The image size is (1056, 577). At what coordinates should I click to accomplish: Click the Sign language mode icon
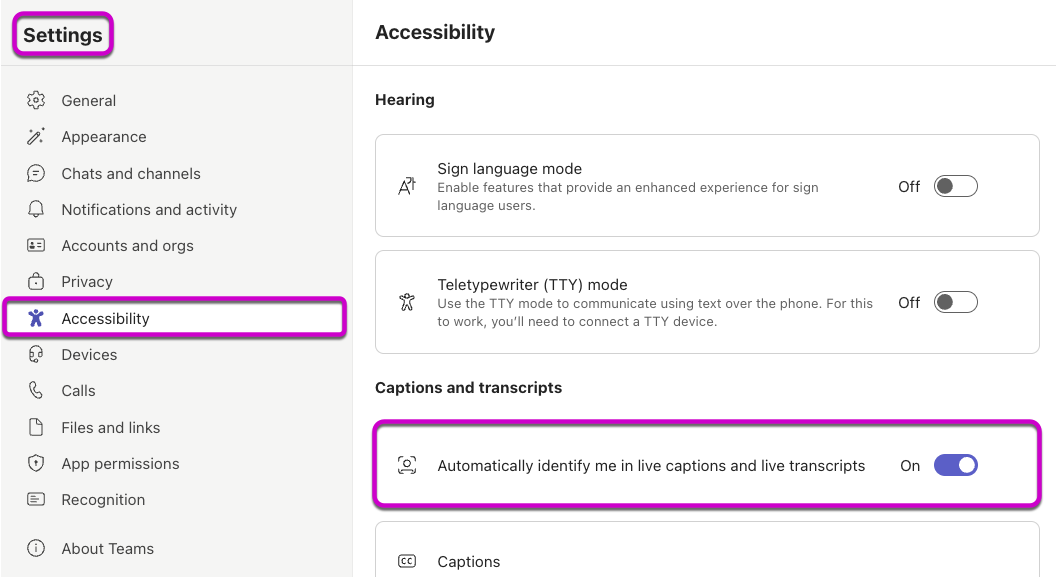[407, 186]
